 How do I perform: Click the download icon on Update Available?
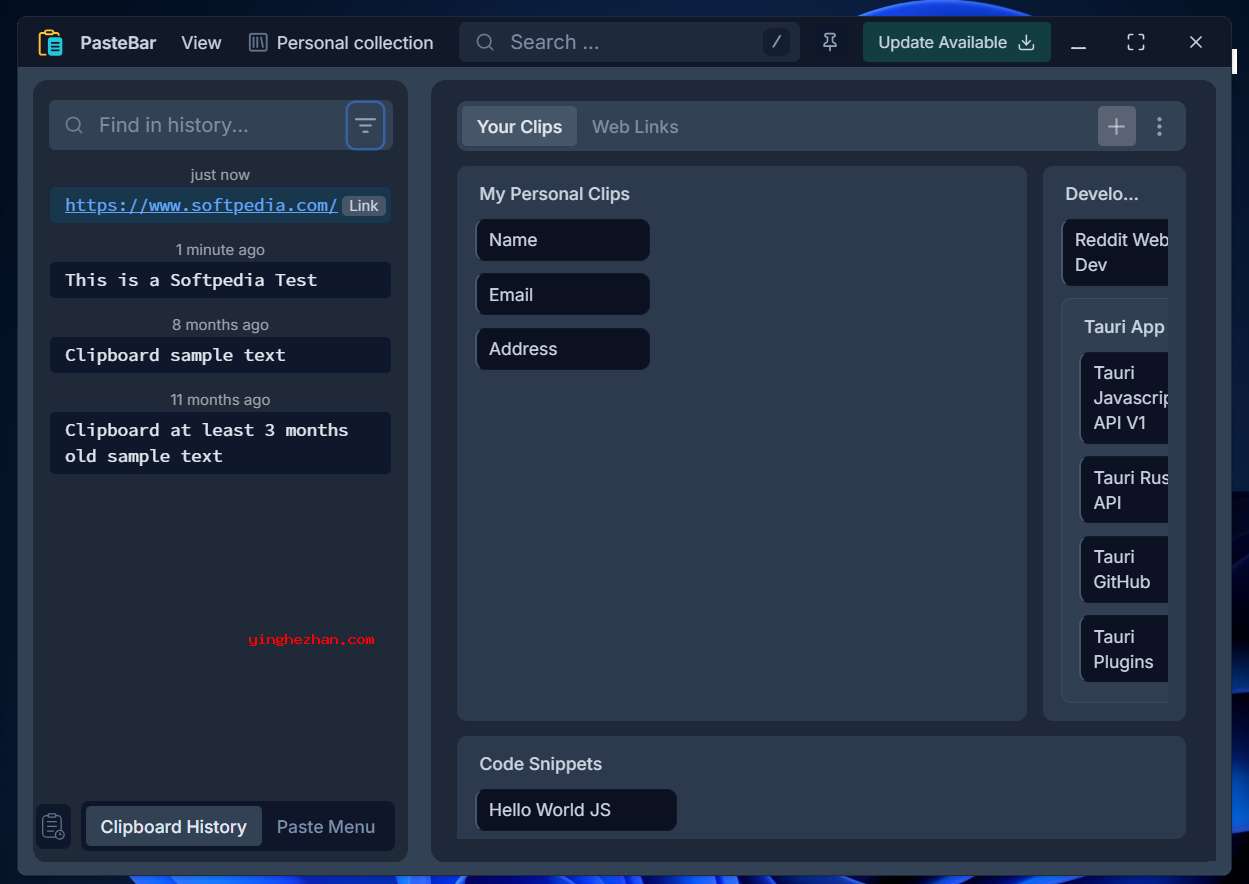(1026, 42)
